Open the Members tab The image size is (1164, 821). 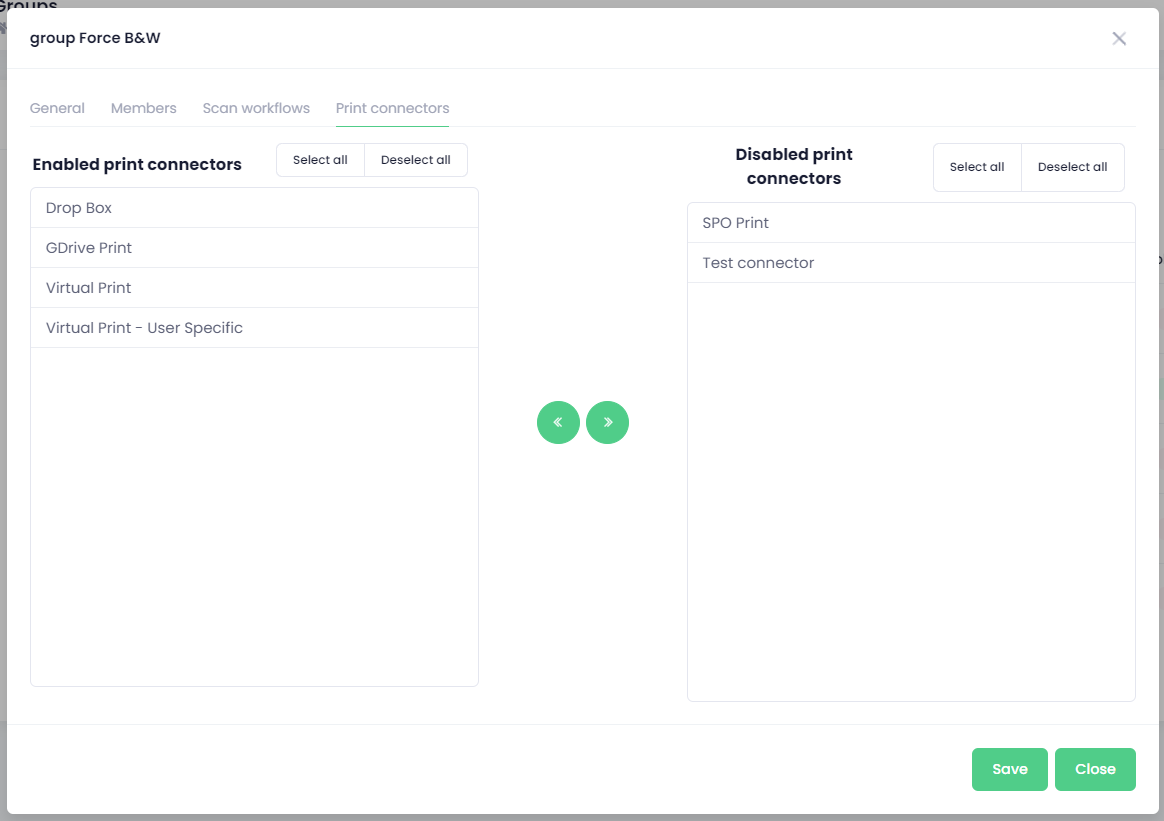144,108
